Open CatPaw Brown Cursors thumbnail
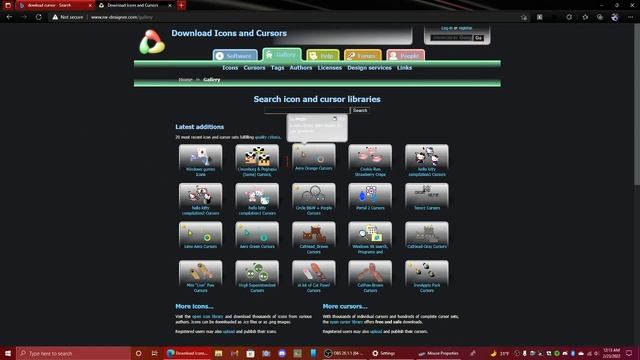The width and height of the screenshot is (640, 360). tap(370, 277)
